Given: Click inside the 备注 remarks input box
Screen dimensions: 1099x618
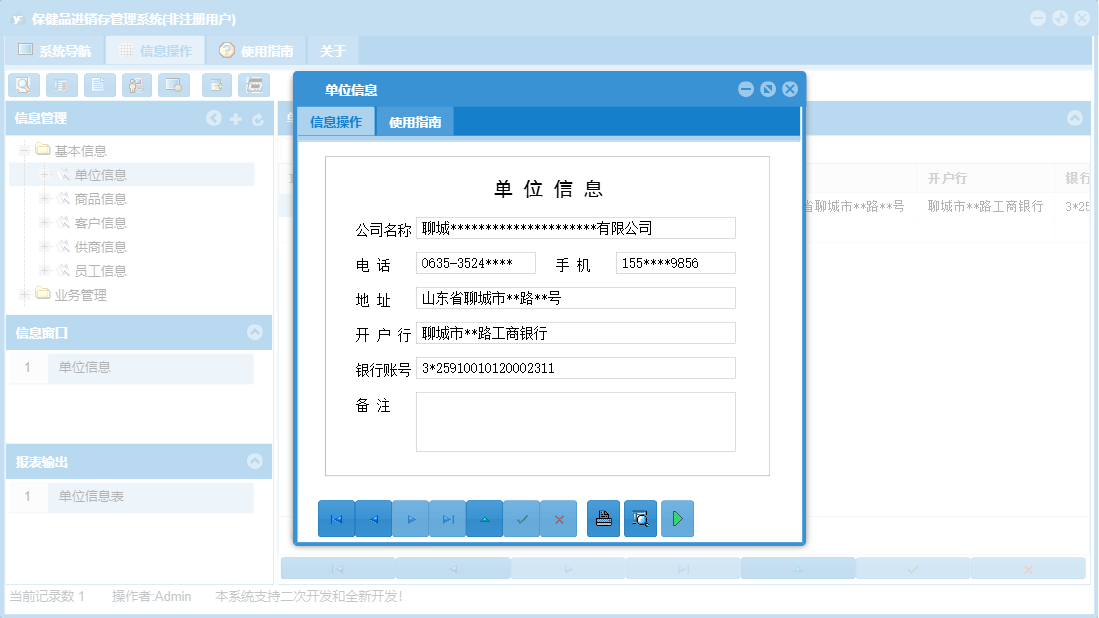Looking at the screenshot, I should (575, 420).
